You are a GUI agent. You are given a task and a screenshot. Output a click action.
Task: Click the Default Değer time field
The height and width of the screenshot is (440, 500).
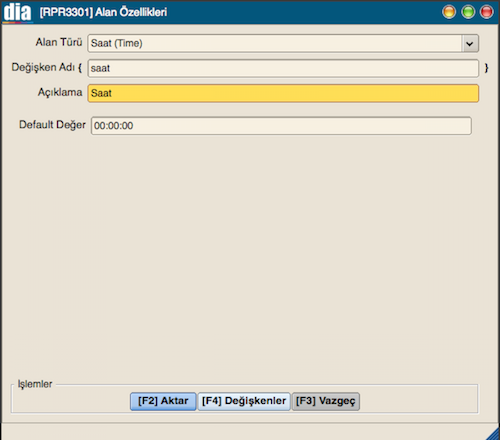click(281, 126)
